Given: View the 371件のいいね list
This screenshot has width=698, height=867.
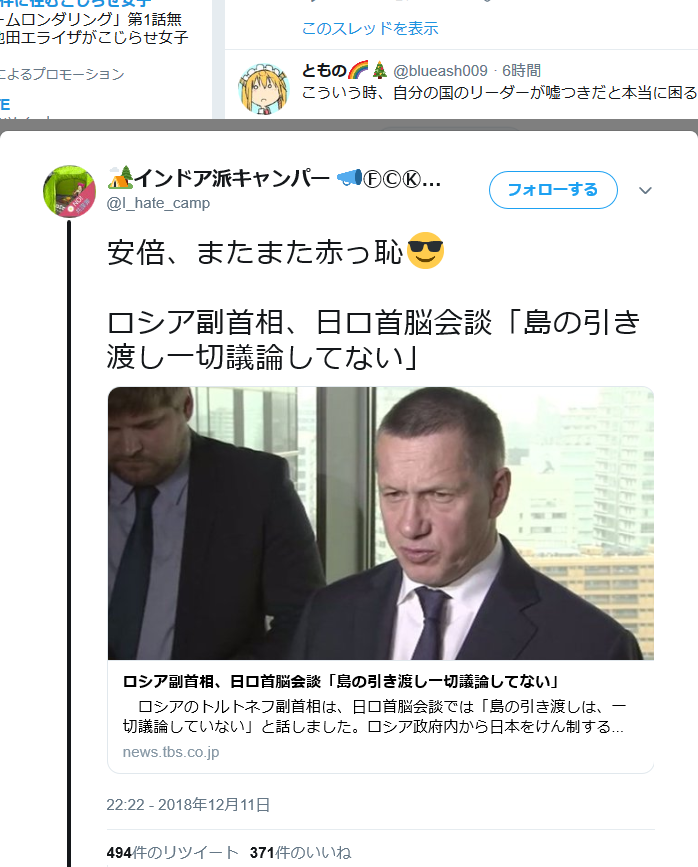Looking at the screenshot, I should point(300,853).
